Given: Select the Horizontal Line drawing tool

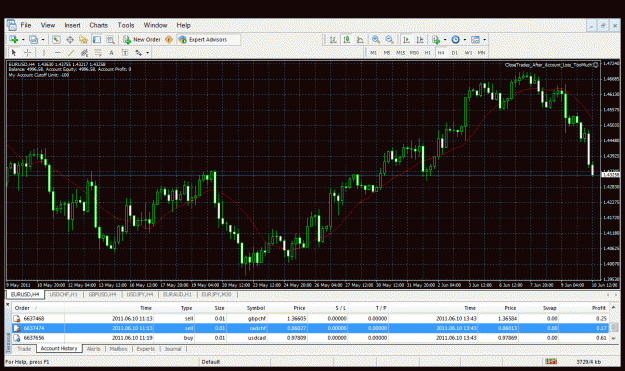Looking at the screenshot, I should 57,52.
